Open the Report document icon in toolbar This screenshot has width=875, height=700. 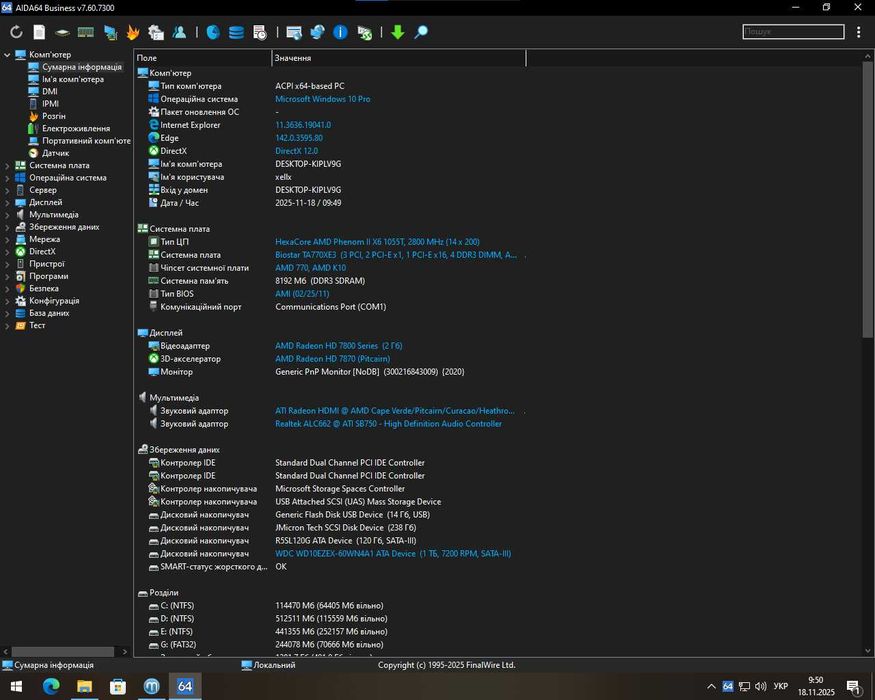(39, 32)
